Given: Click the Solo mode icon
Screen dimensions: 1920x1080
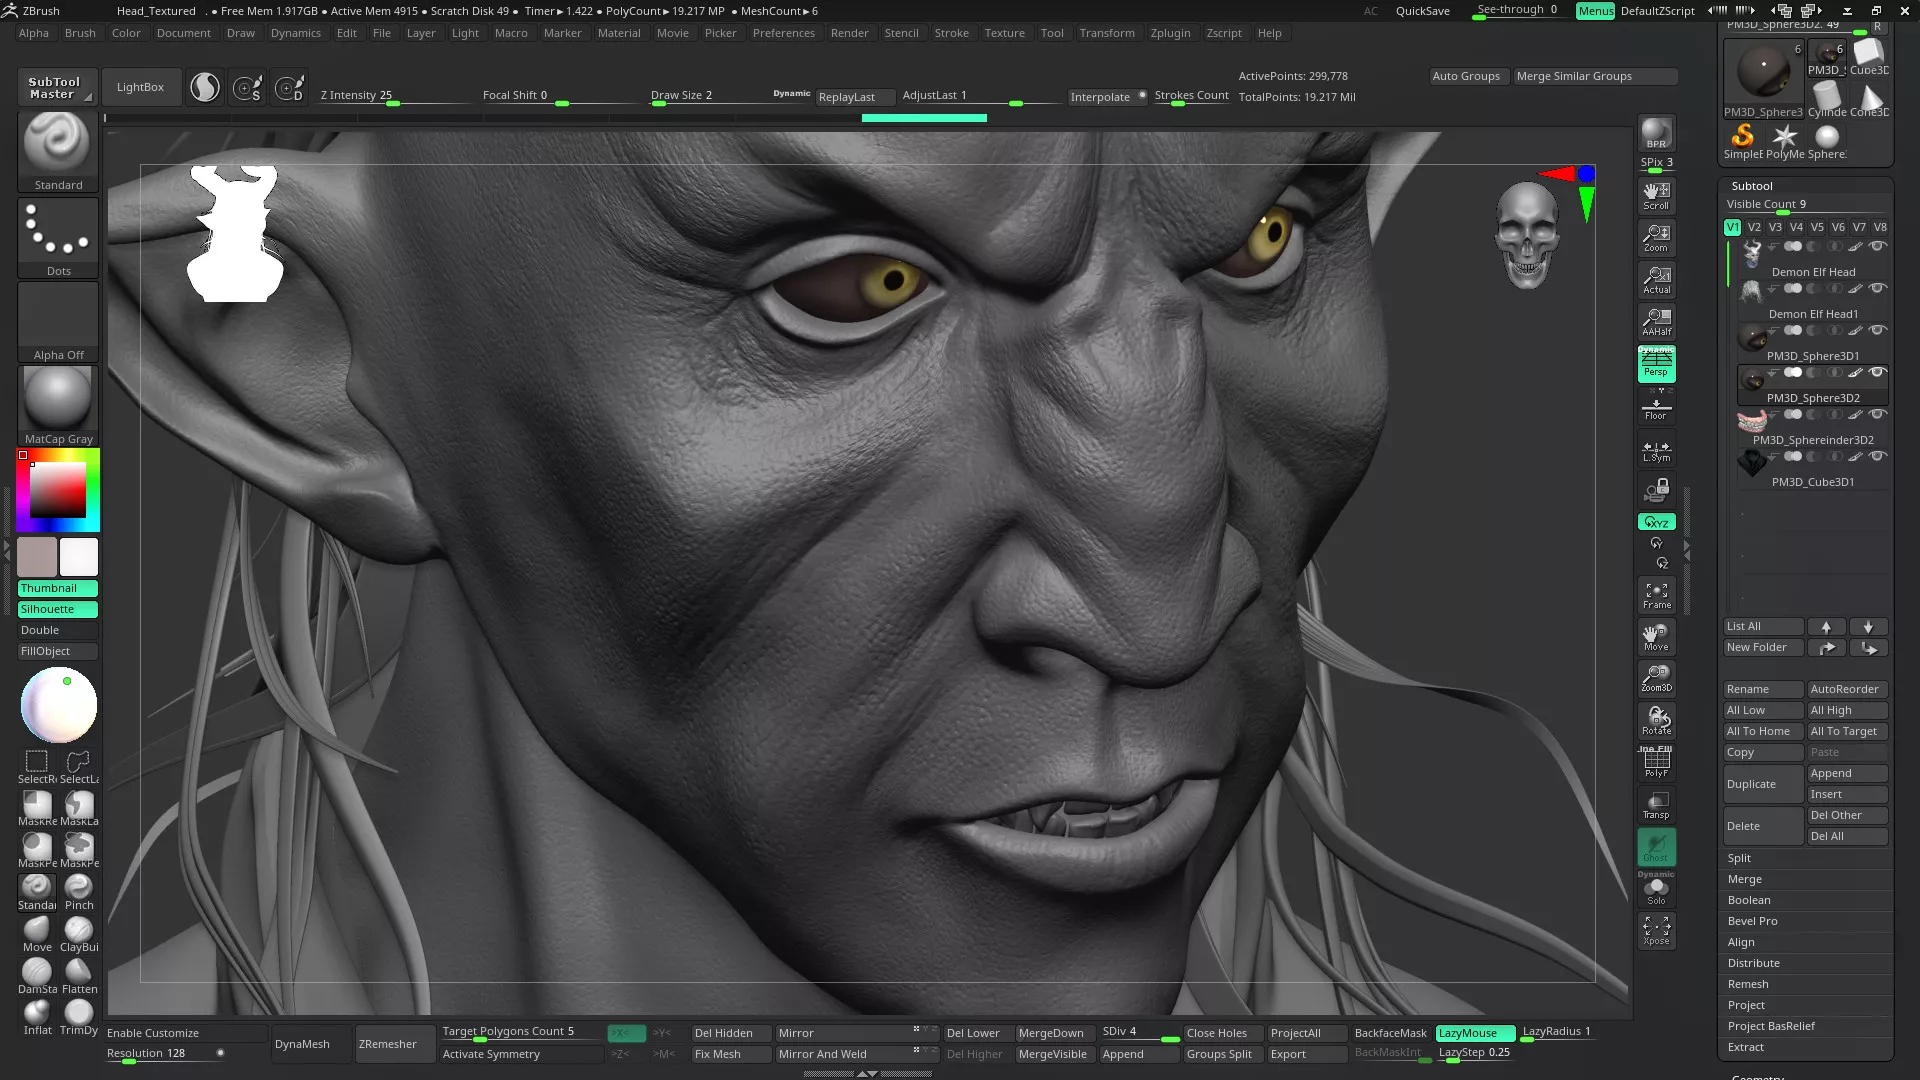Looking at the screenshot, I should 1656,890.
